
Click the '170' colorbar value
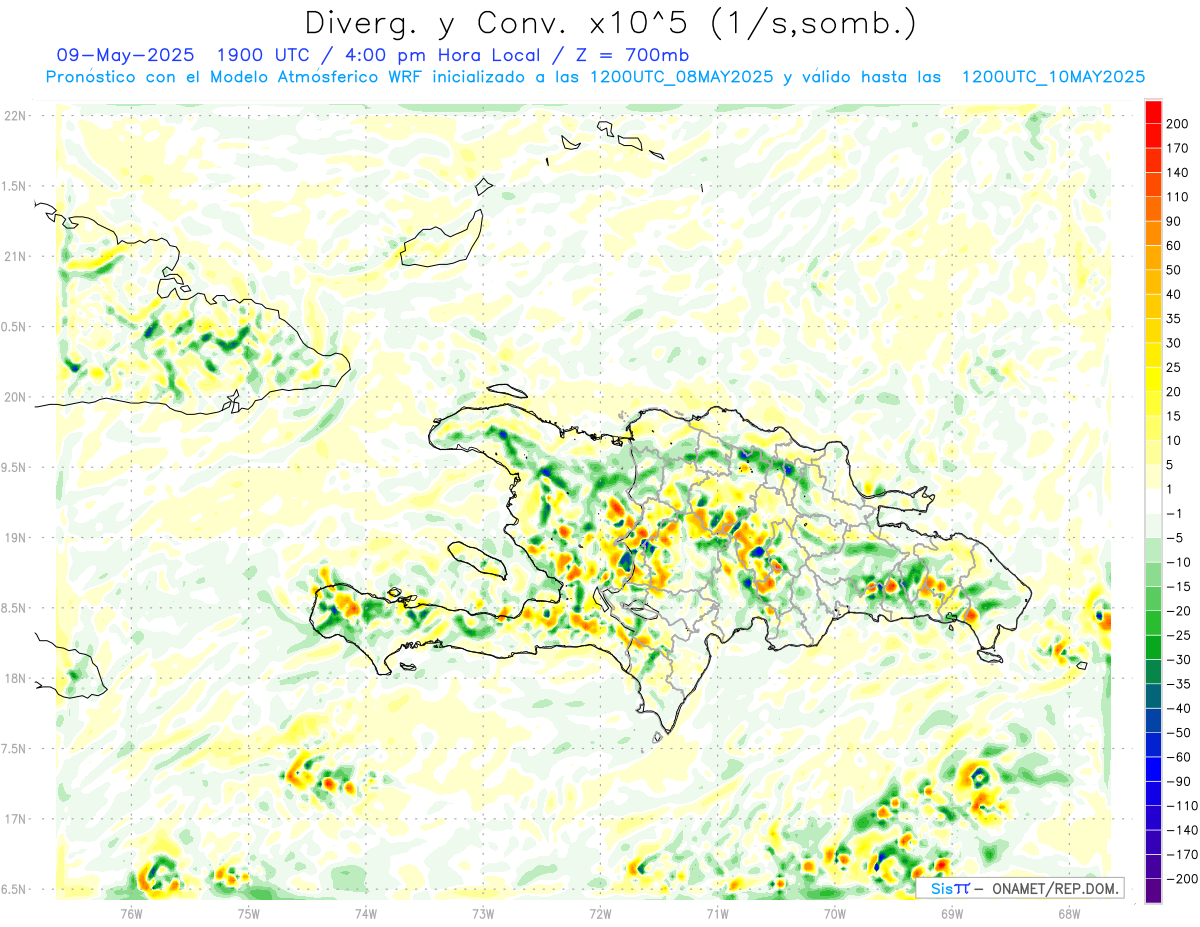(1178, 148)
